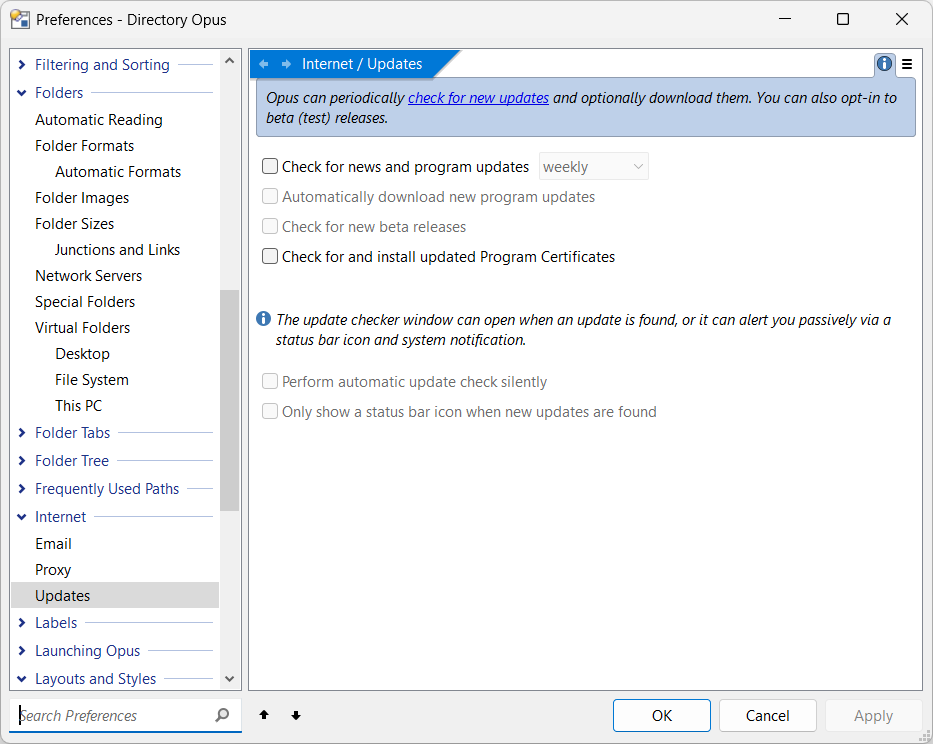Image resolution: width=933 pixels, height=744 pixels.
Task: Expand the Folder Tree category
Action: tap(22, 461)
